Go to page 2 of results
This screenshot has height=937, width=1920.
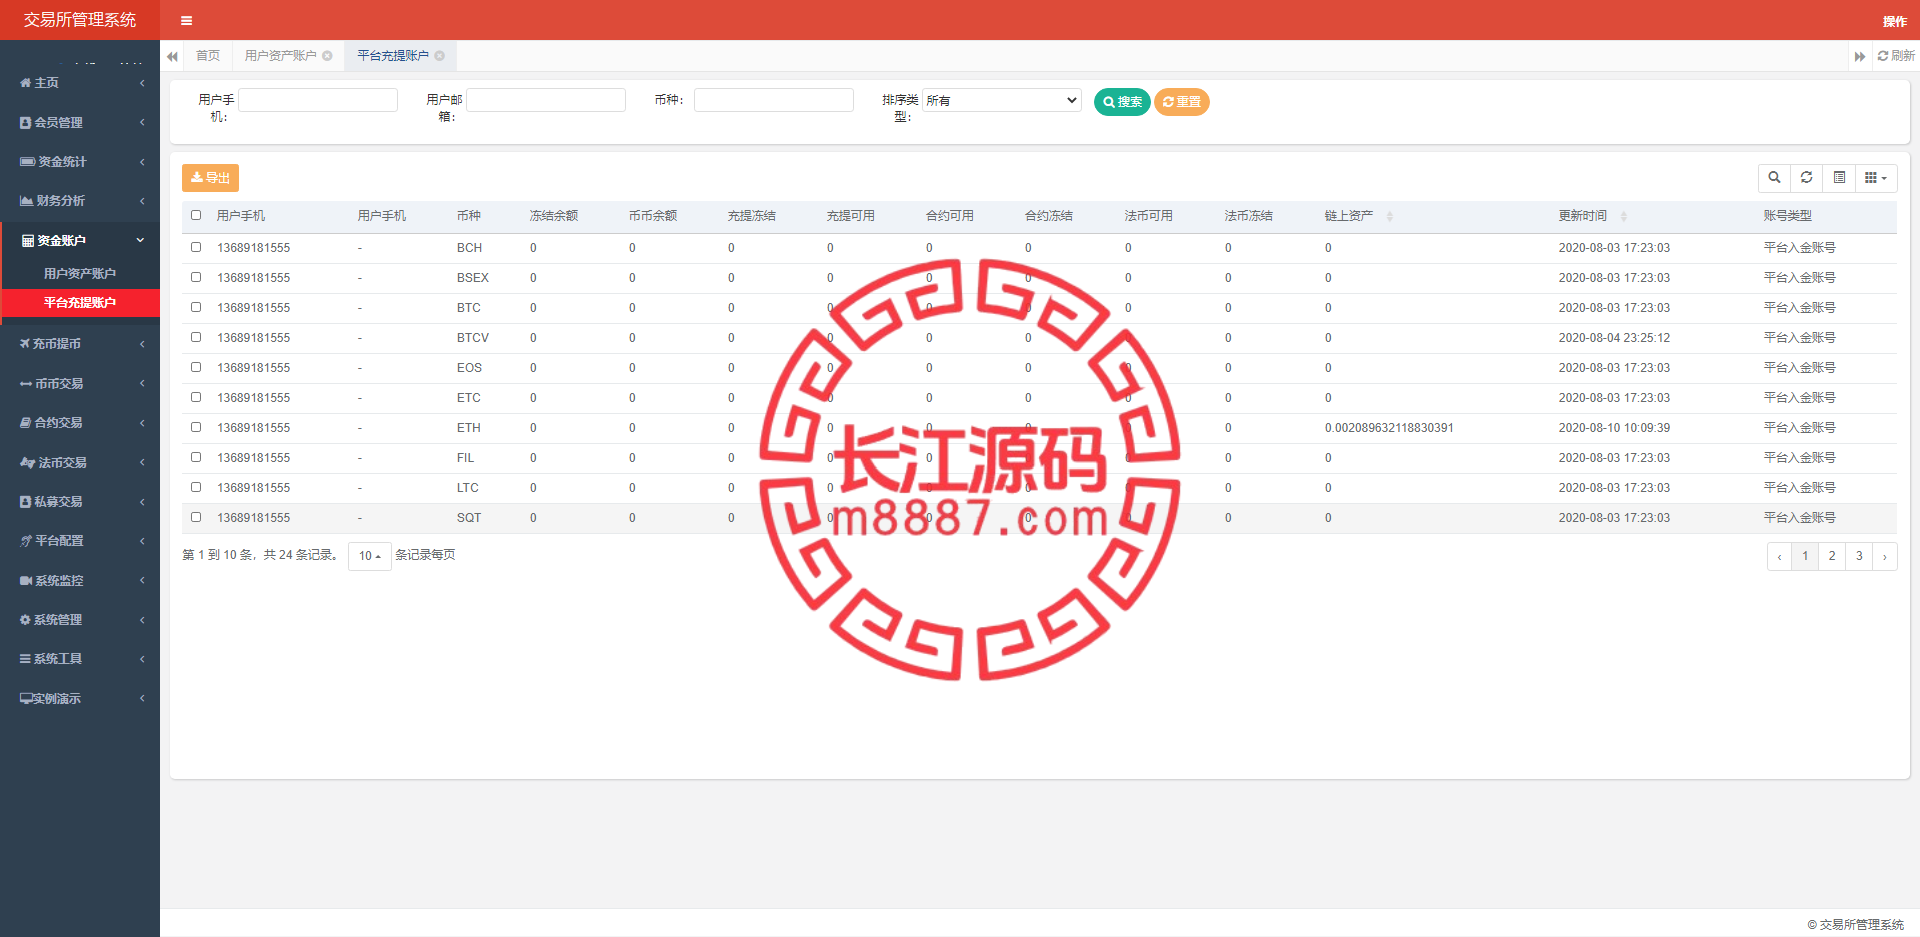(x=1832, y=556)
